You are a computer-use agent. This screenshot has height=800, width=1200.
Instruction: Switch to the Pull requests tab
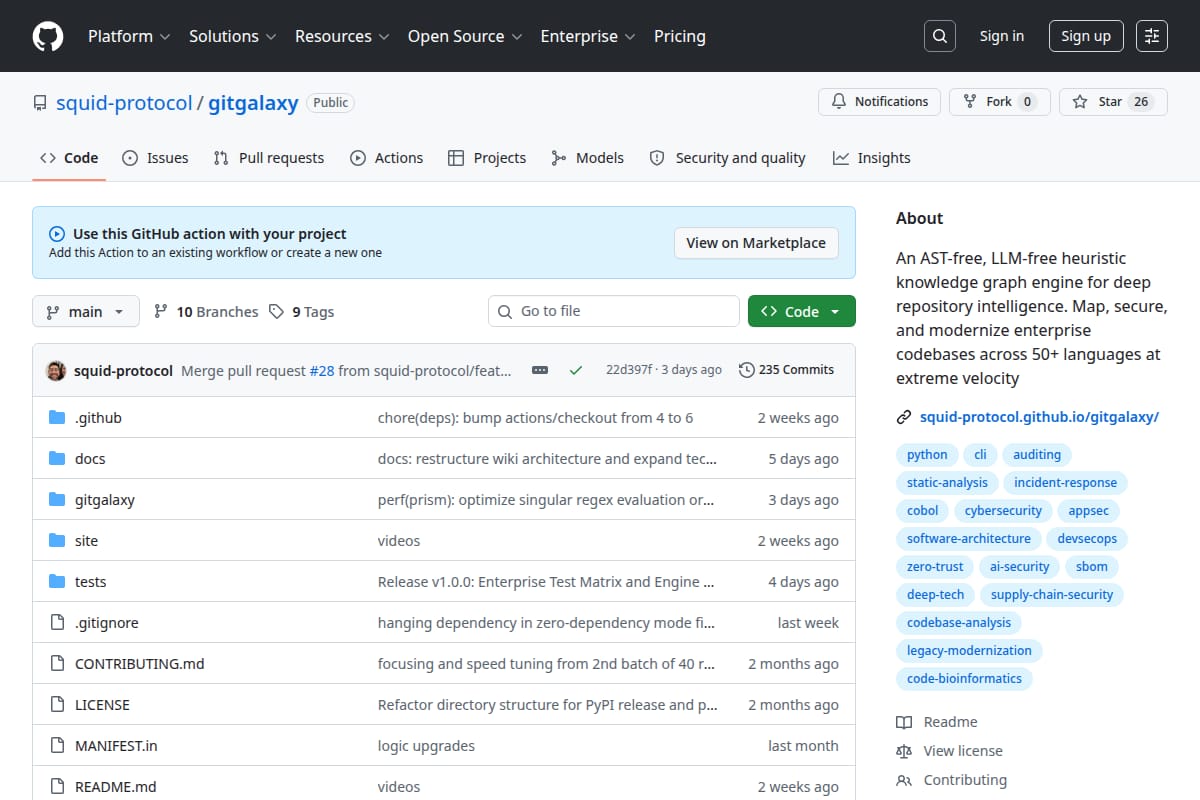(269, 158)
